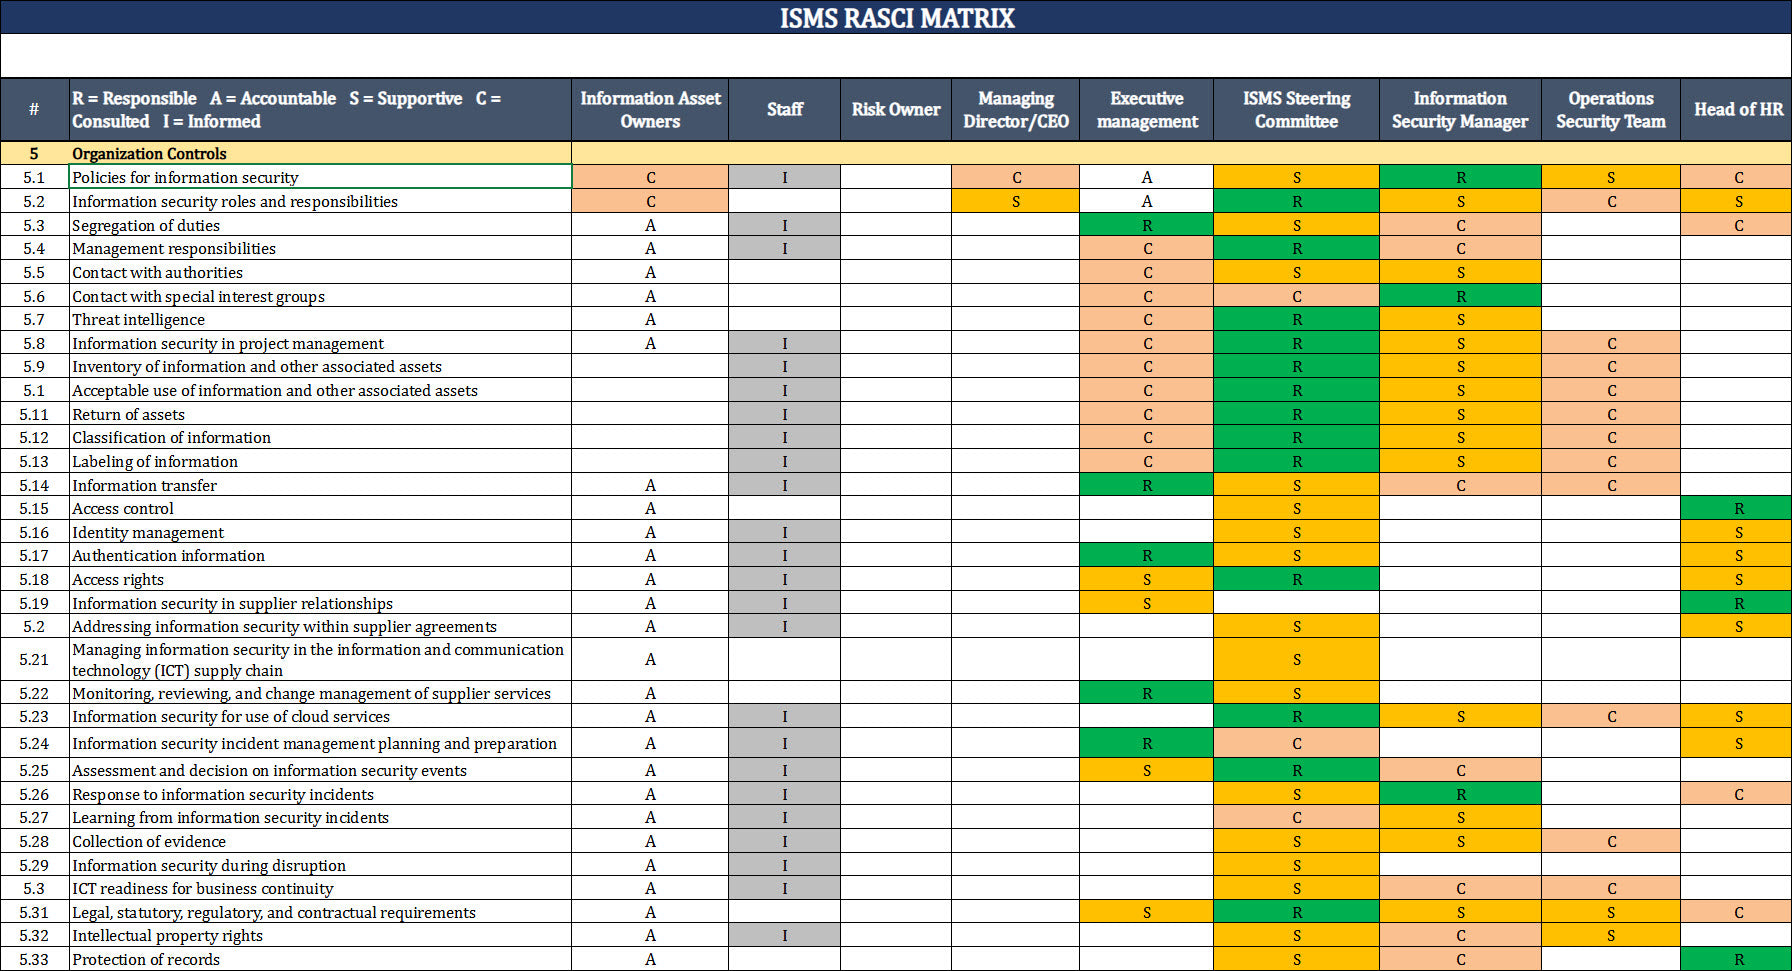Select the Policies for information security cell

tap(320, 177)
